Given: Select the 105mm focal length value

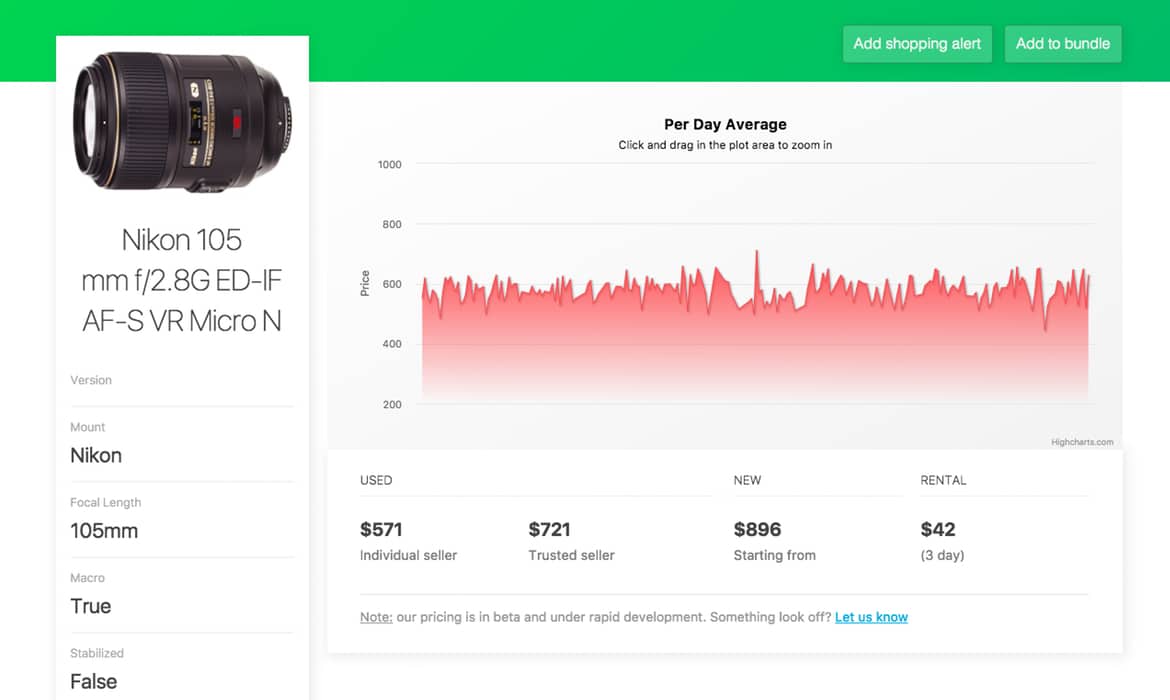Looking at the screenshot, I should pos(104,531).
